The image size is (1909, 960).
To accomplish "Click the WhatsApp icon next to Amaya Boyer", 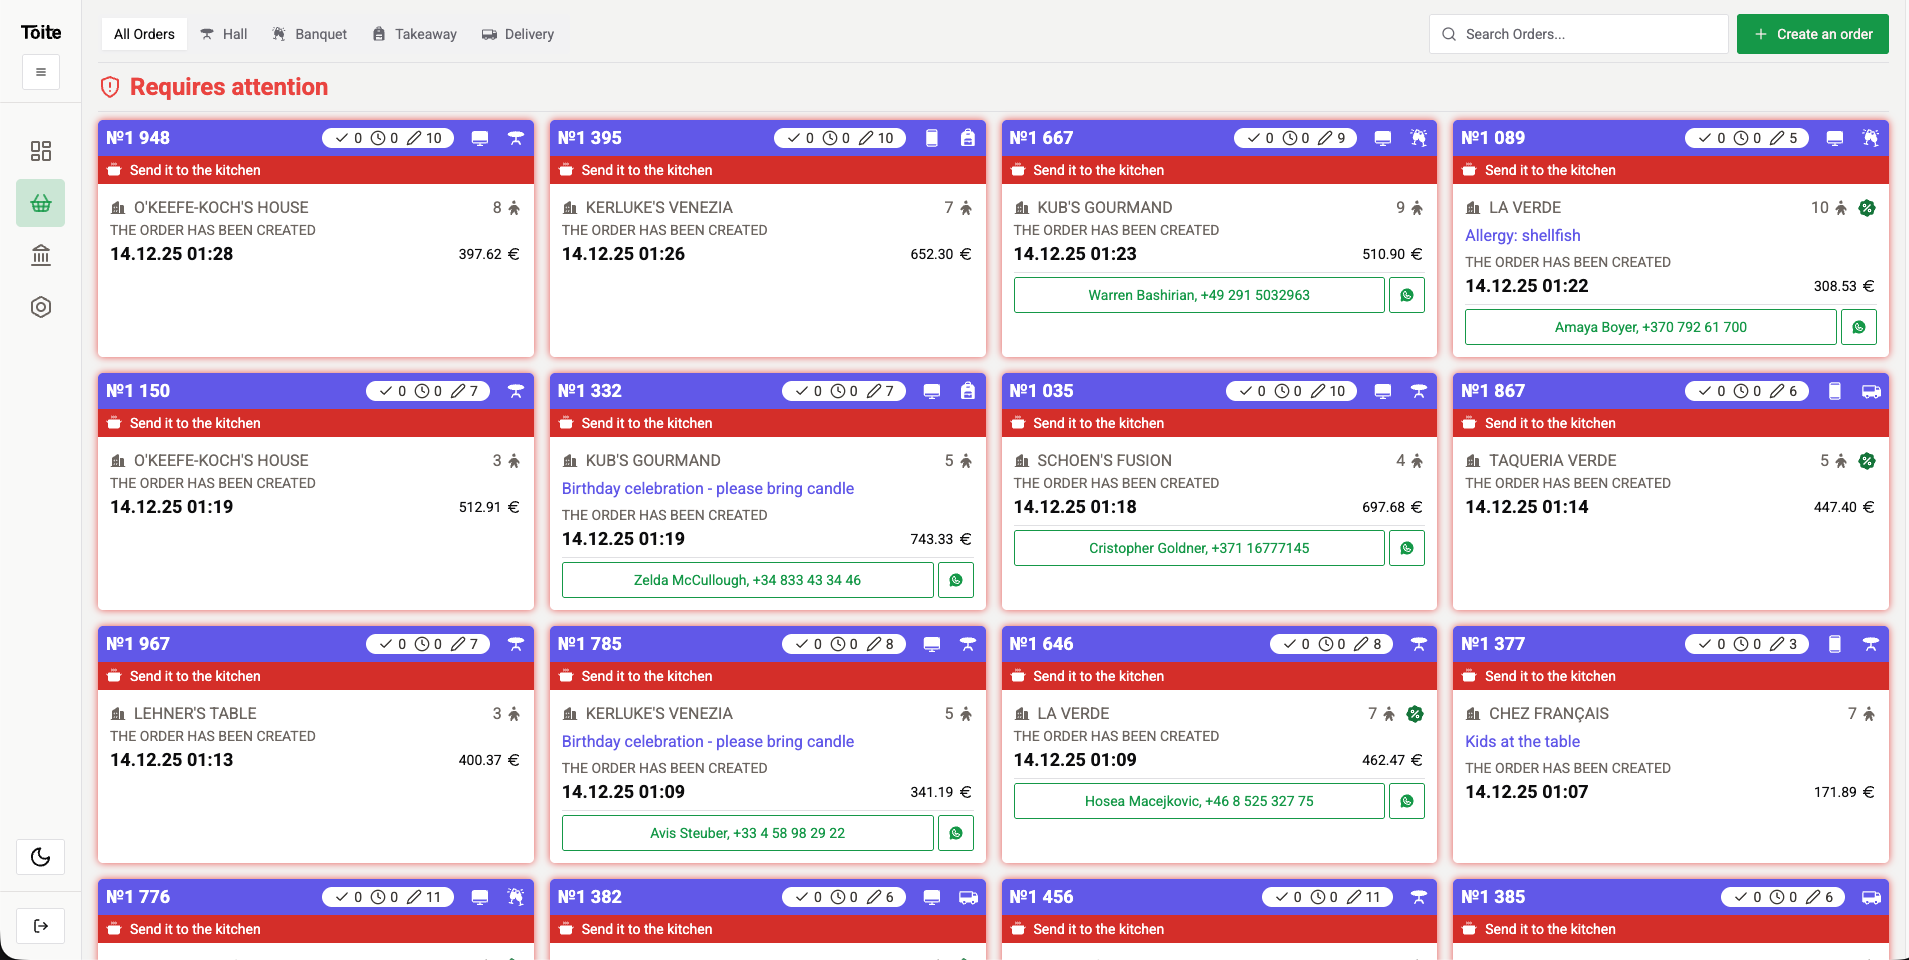I will [x=1858, y=326].
